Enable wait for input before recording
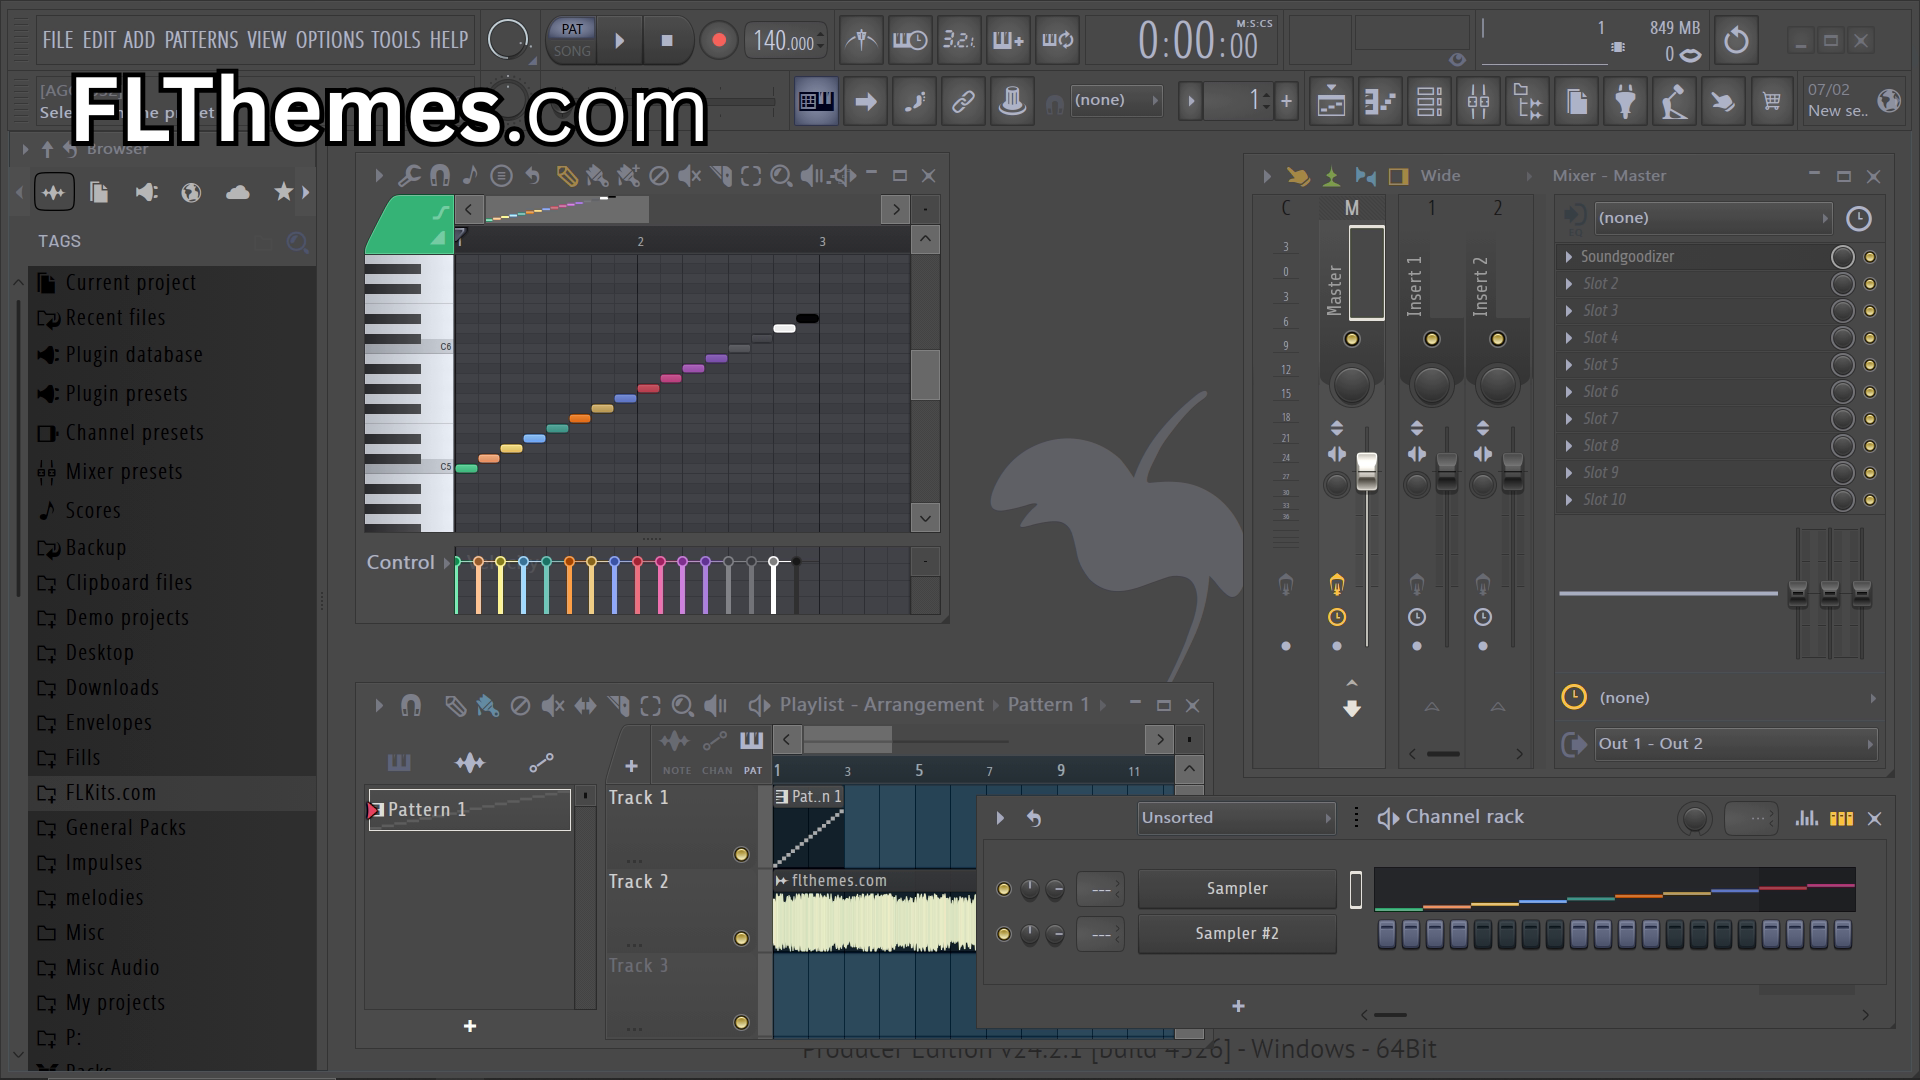The image size is (1920, 1080). pos(909,41)
